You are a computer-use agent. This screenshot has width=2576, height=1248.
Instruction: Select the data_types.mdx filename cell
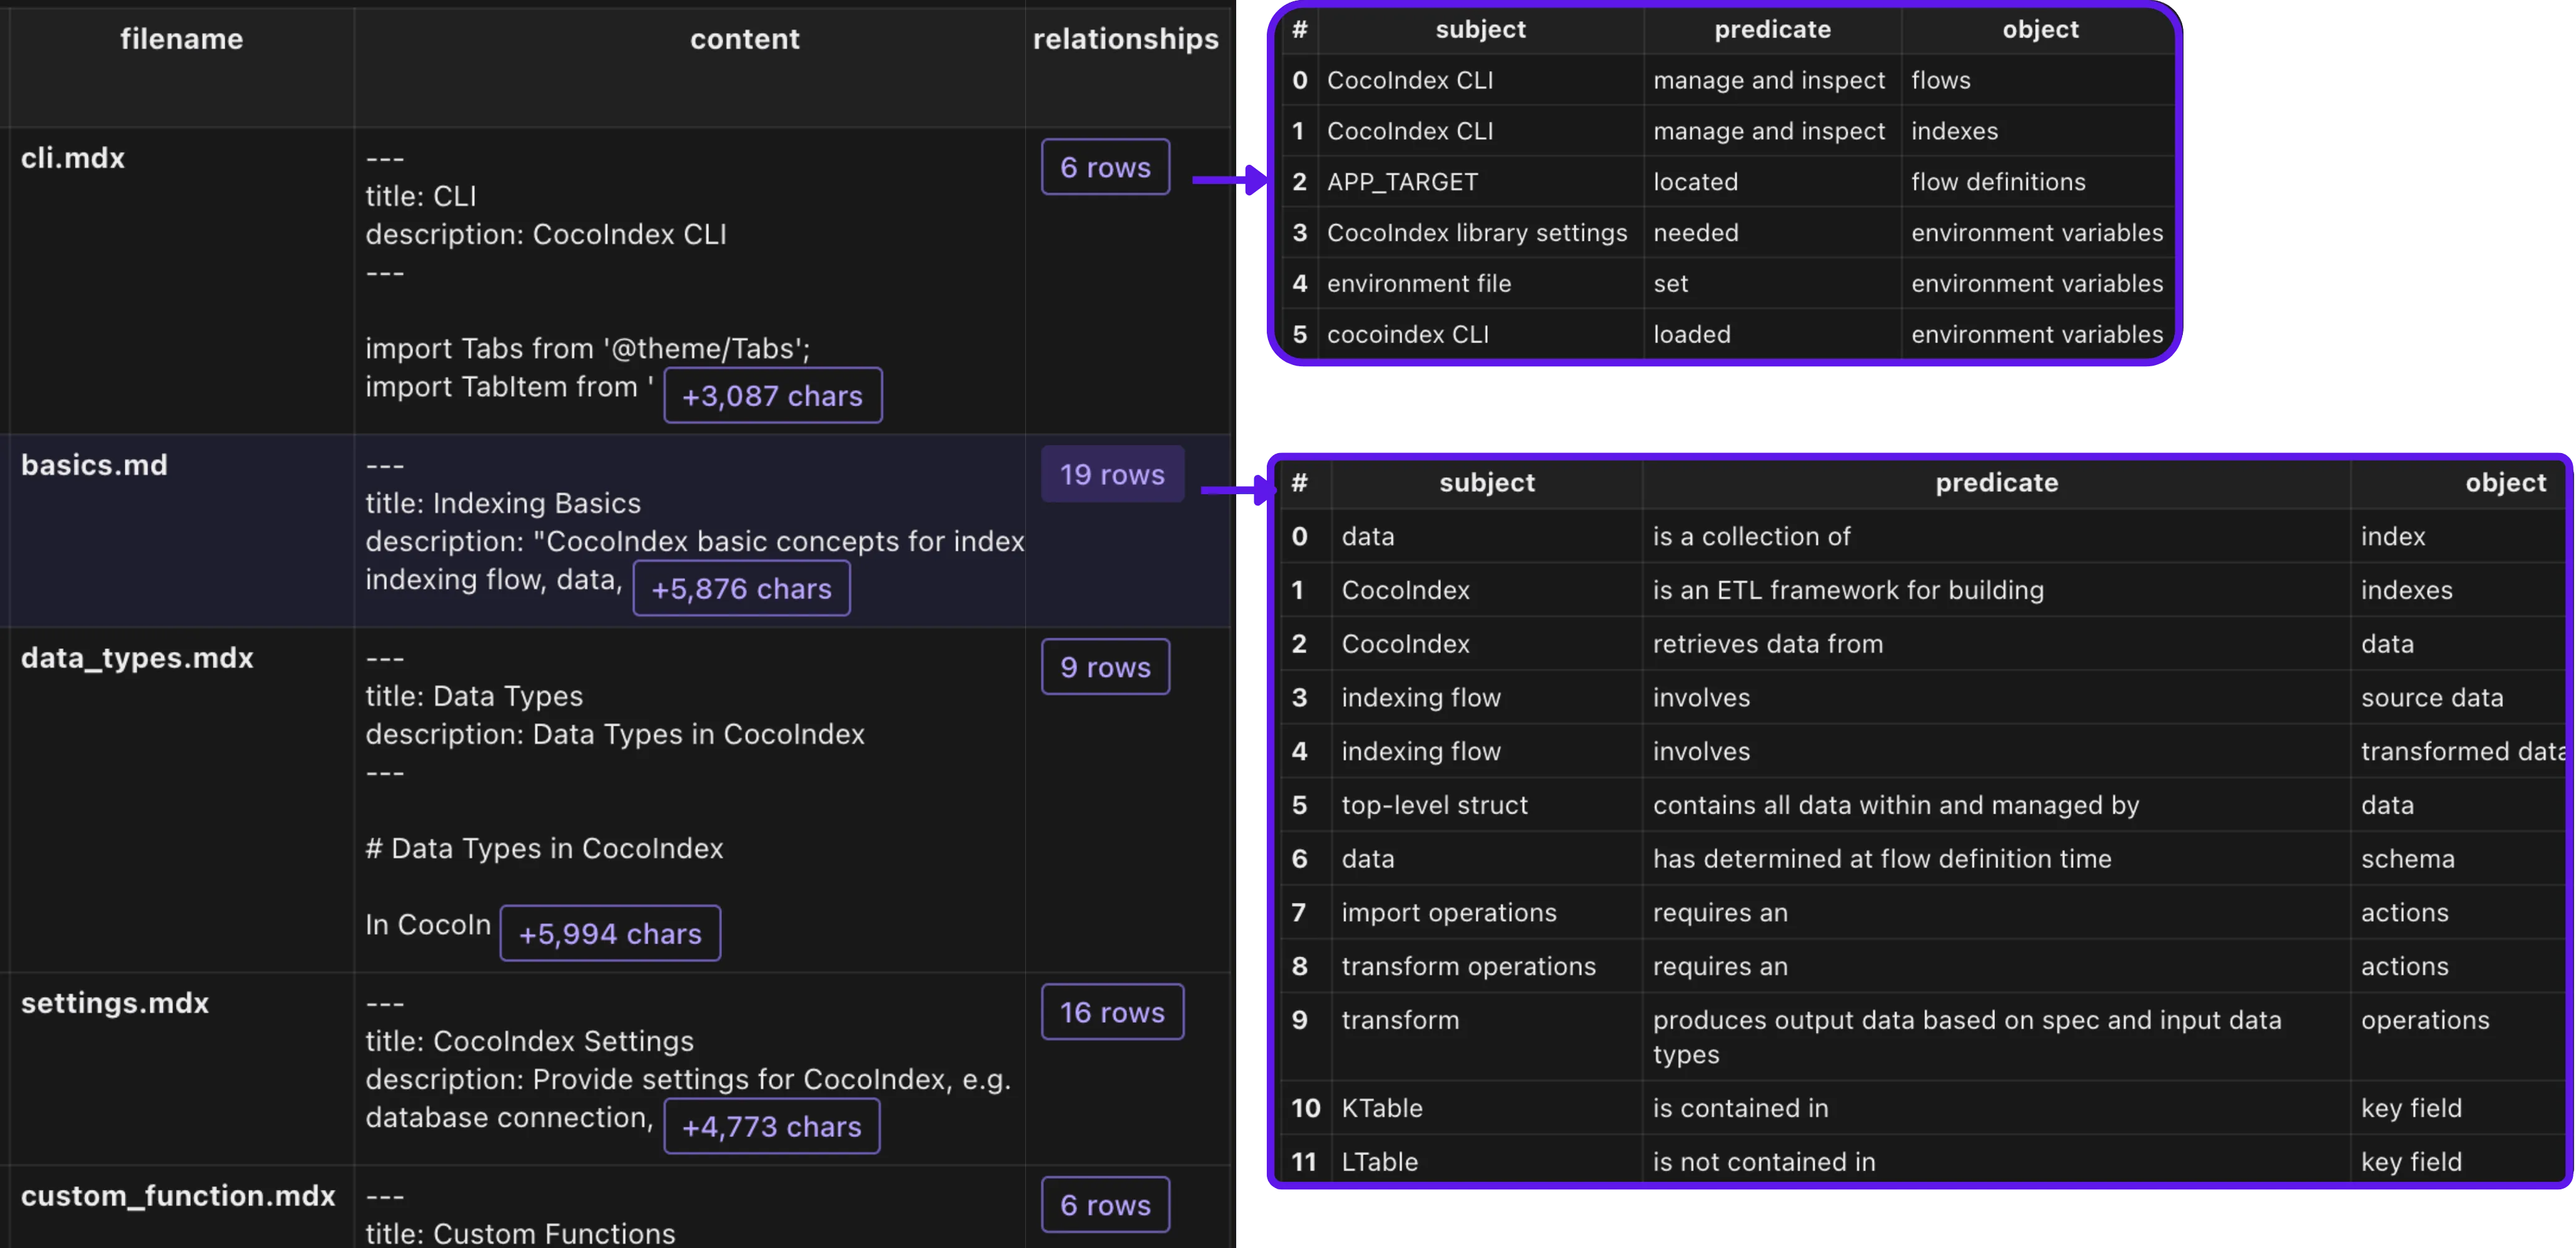pos(137,658)
